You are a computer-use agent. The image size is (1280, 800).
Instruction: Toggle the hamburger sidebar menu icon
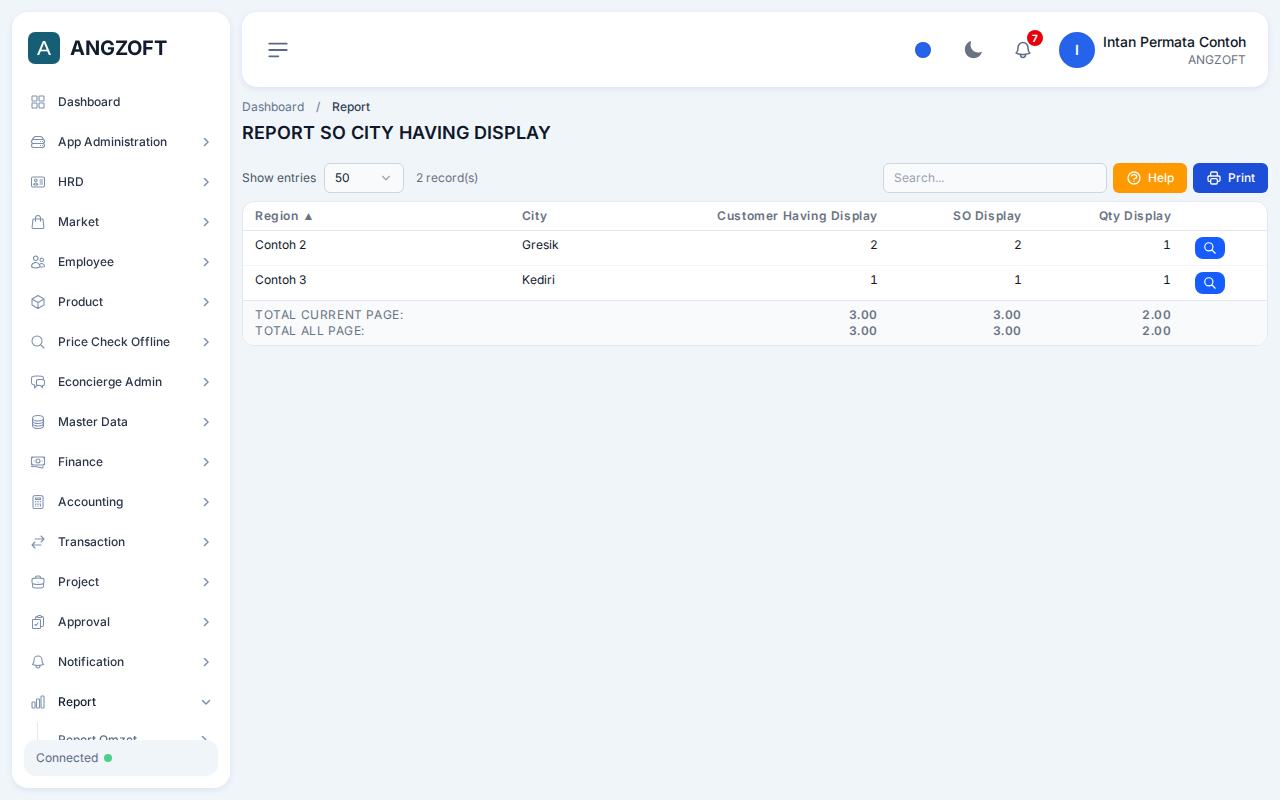278,50
